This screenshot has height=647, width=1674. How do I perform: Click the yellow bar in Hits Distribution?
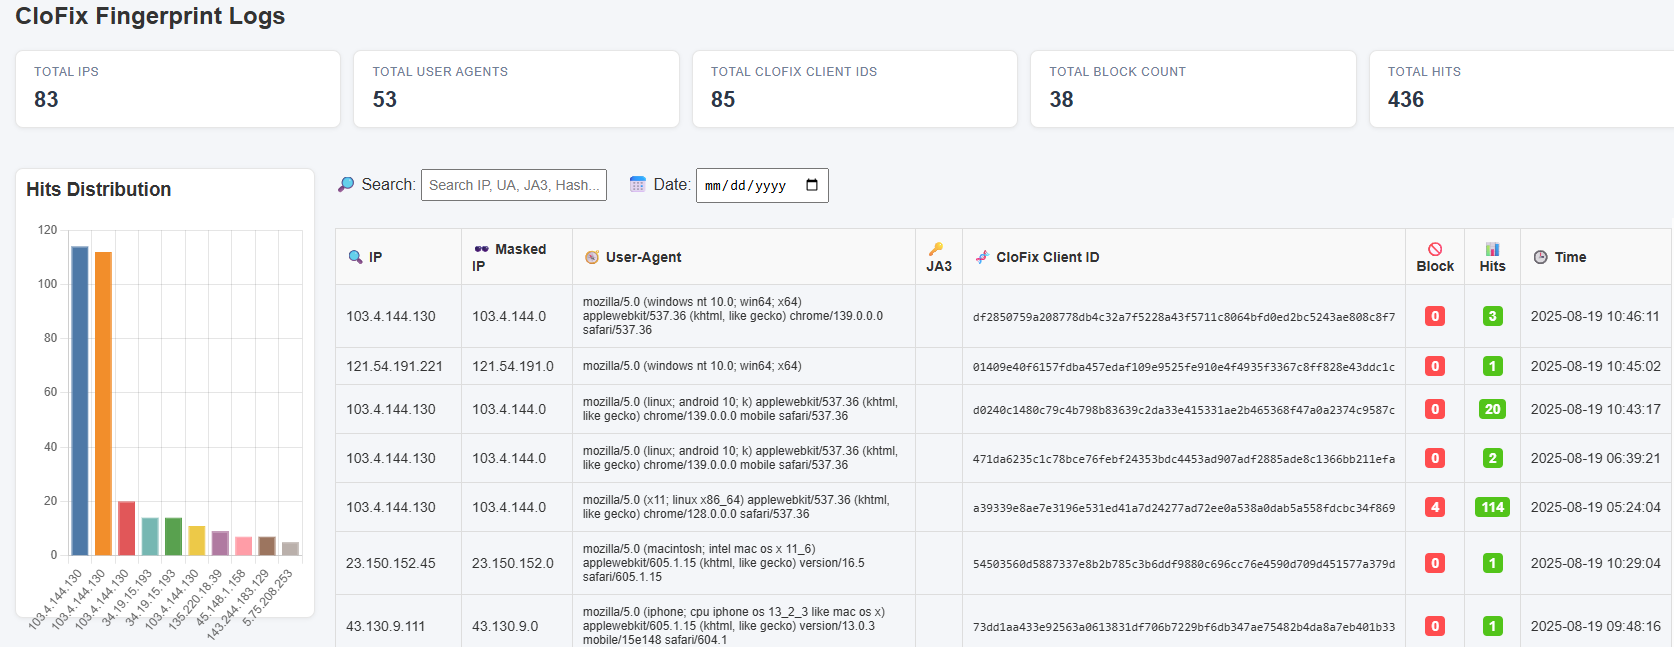click(196, 540)
